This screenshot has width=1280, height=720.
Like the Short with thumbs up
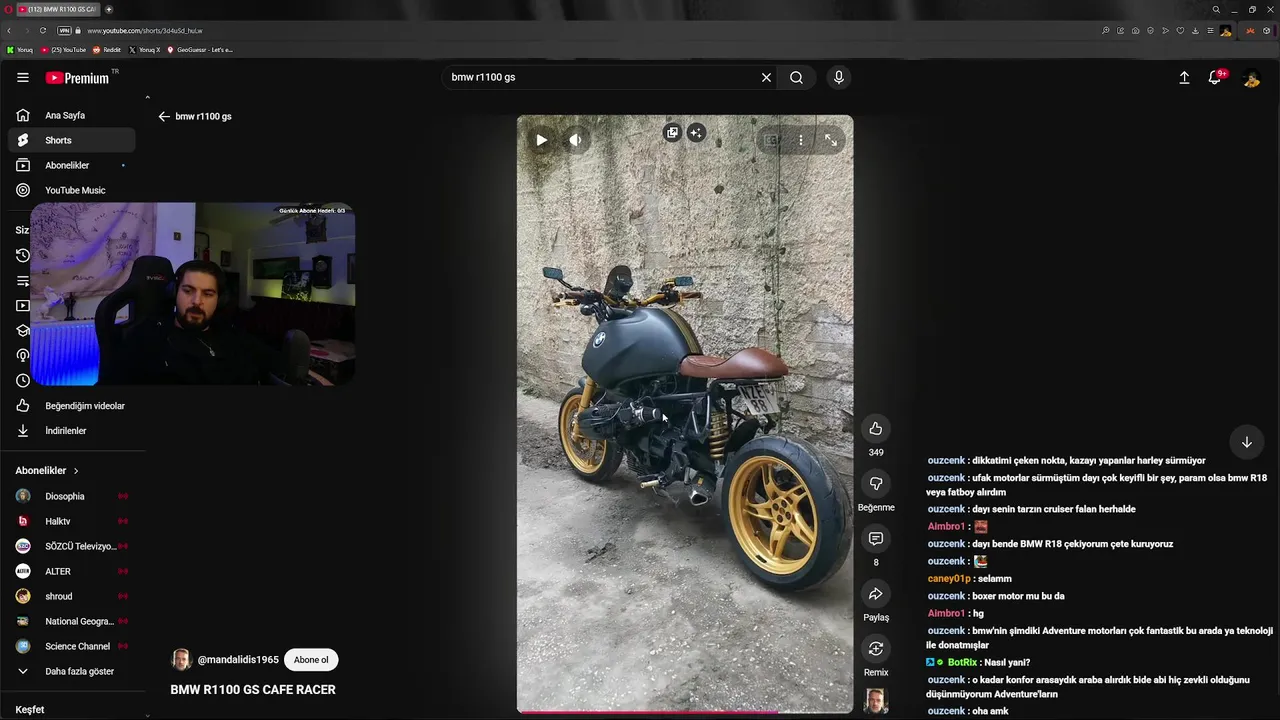(x=876, y=428)
